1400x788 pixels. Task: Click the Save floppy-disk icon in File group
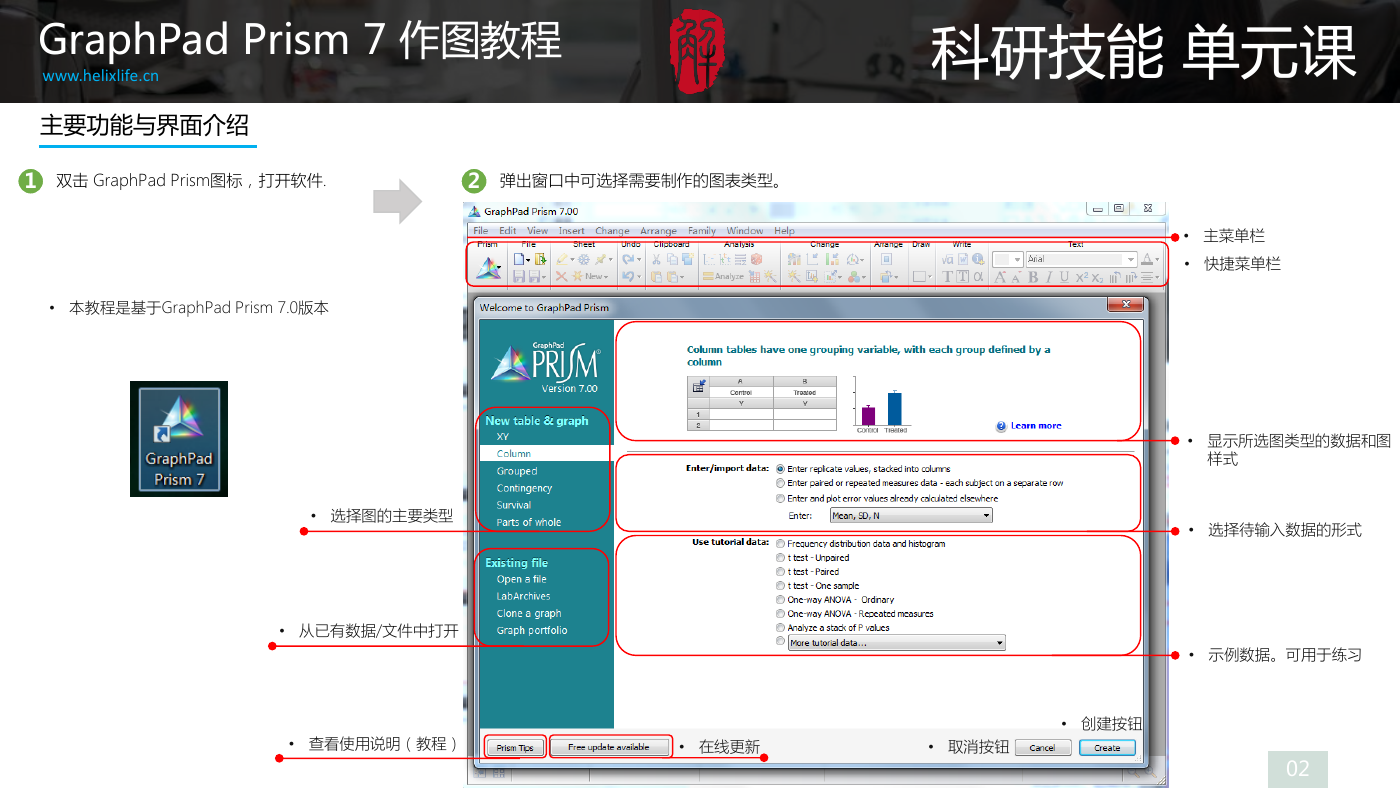tap(518, 277)
